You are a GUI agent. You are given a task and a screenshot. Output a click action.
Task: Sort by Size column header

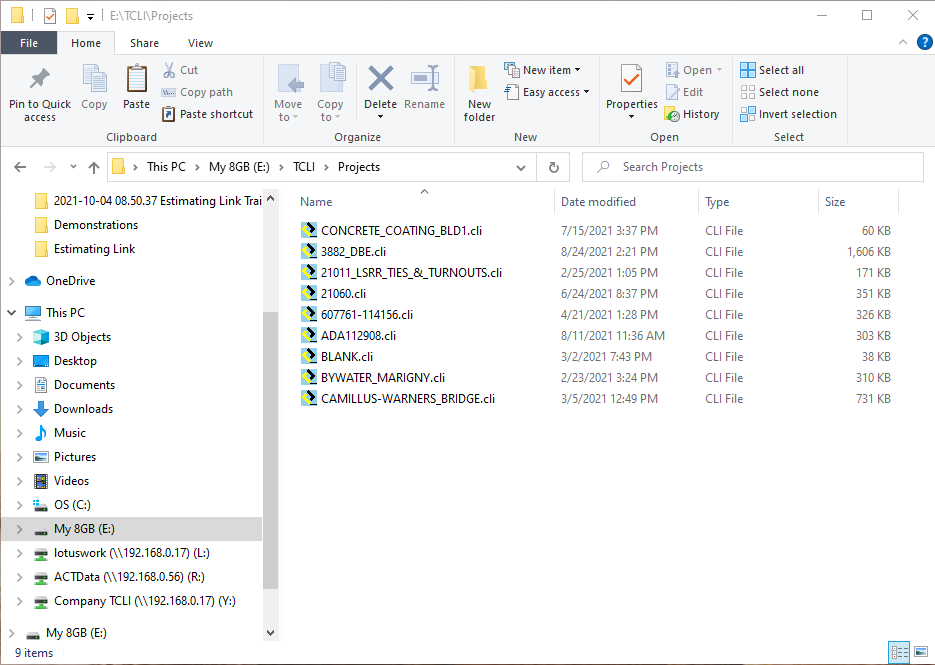click(857, 202)
